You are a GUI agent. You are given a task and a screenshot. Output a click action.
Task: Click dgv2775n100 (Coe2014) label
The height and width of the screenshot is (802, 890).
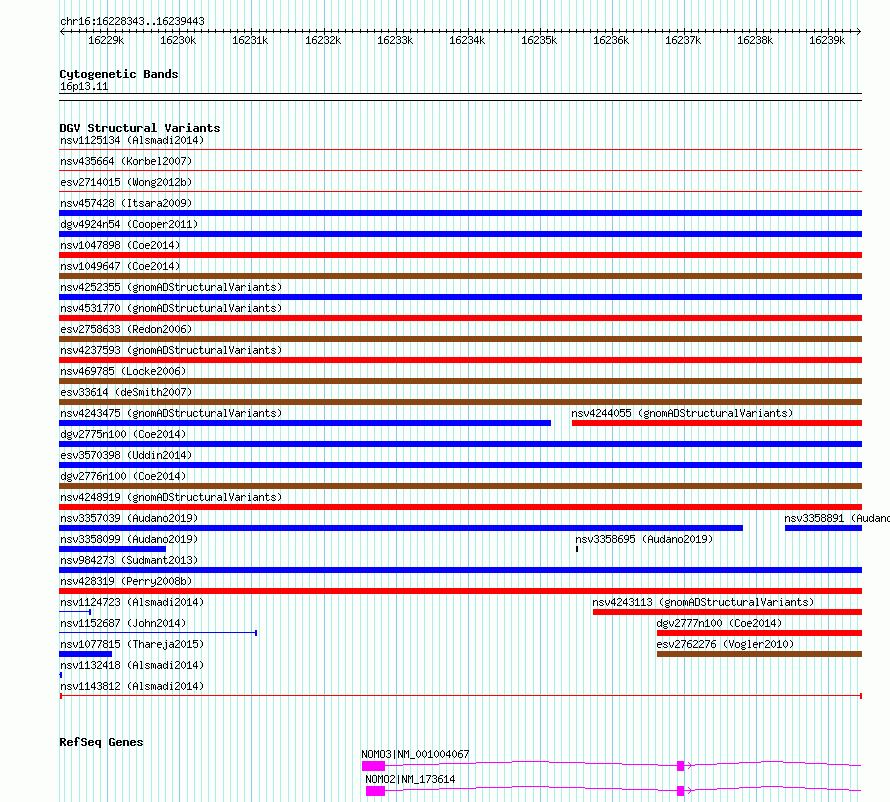[x=123, y=434]
